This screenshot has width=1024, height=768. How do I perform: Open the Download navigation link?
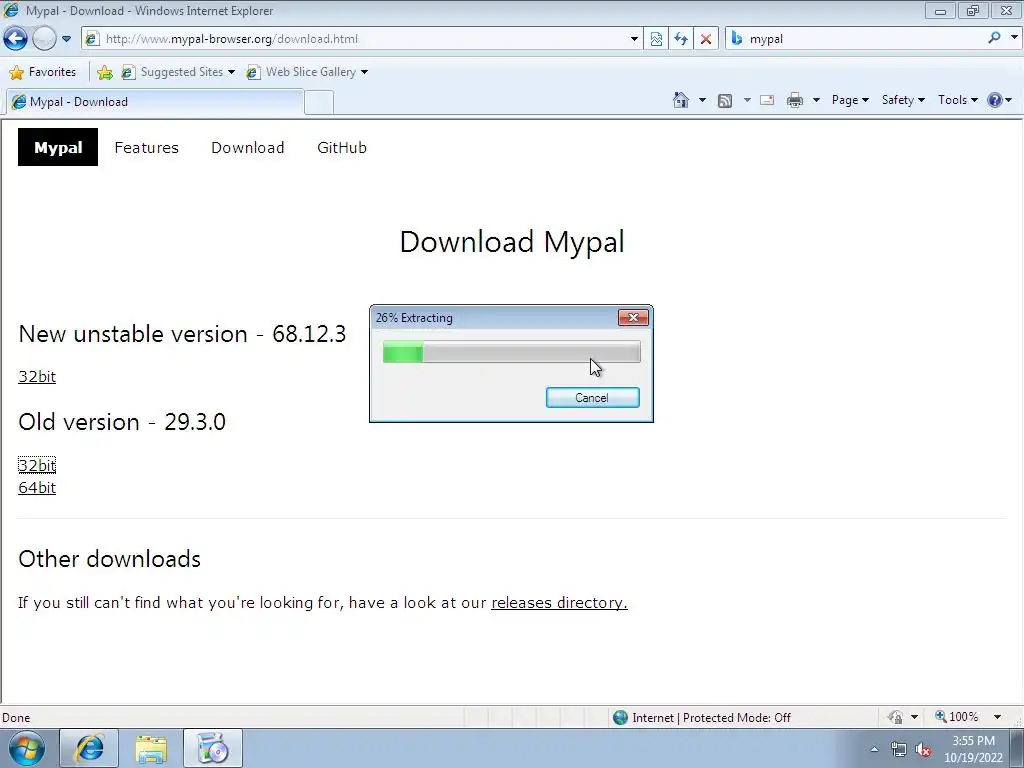(x=248, y=148)
